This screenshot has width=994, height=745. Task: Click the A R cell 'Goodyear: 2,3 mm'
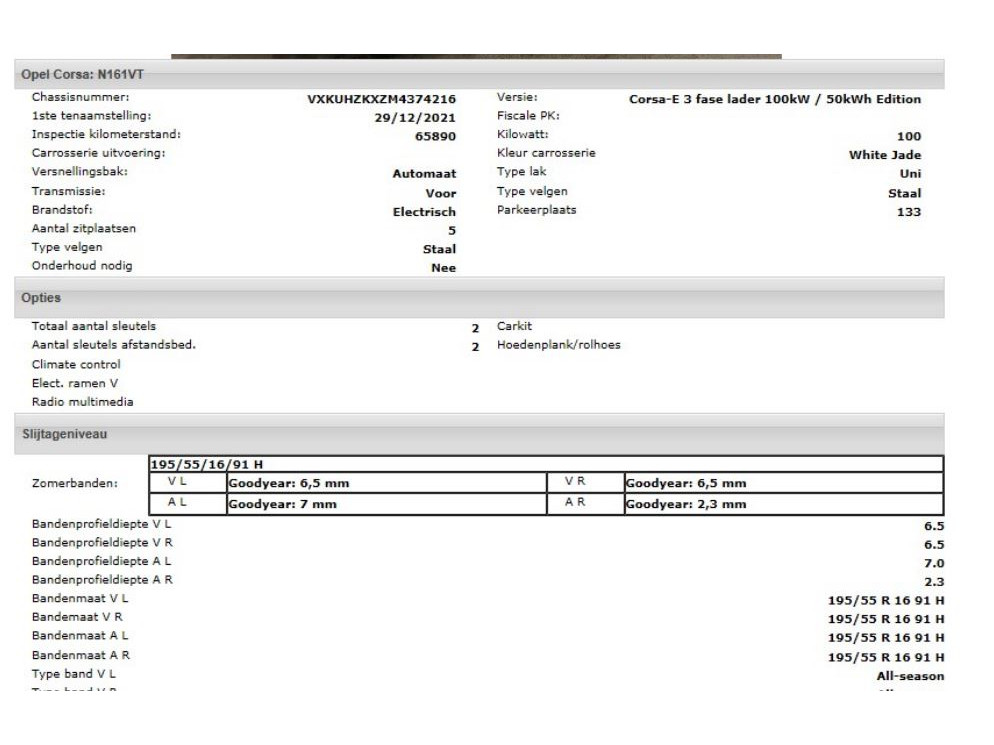click(784, 504)
